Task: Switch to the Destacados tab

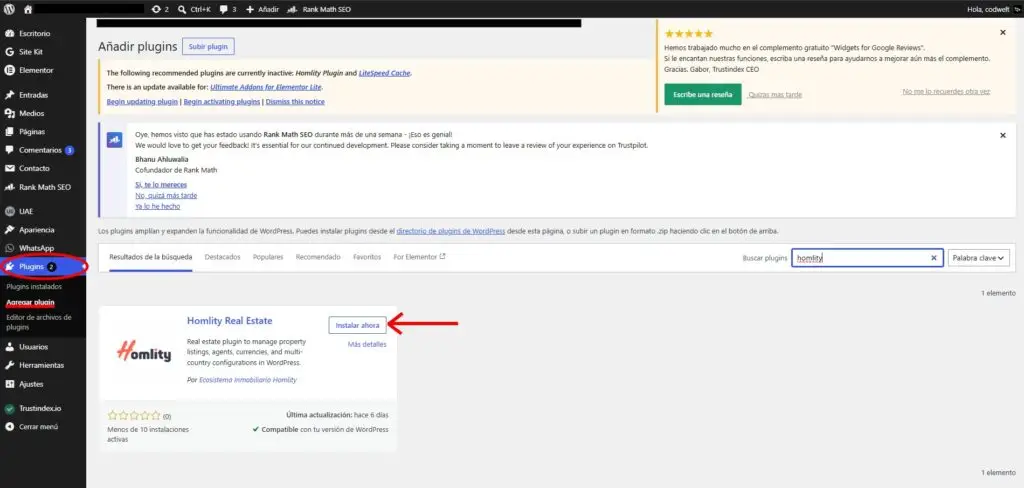Action: [x=222, y=257]
